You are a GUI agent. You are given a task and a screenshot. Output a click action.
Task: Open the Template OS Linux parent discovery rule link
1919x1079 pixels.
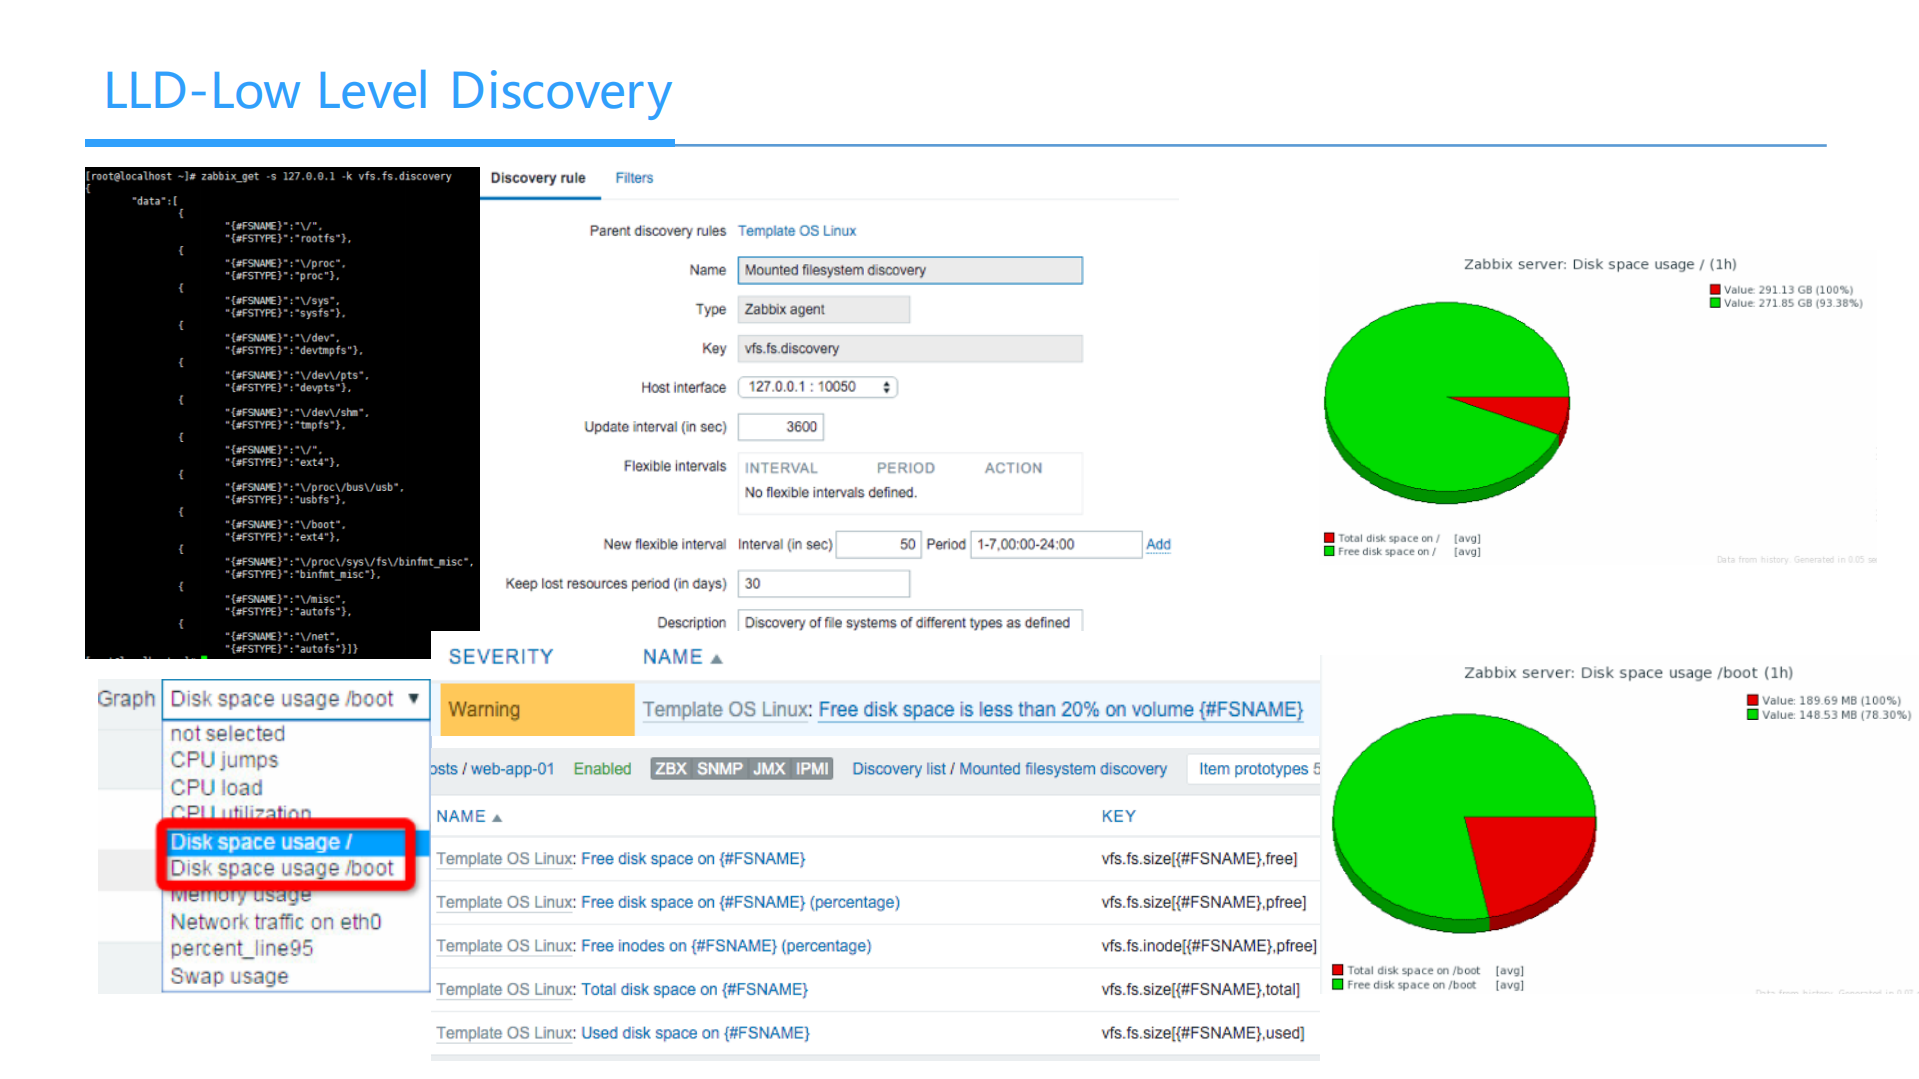tap(796, 231)
